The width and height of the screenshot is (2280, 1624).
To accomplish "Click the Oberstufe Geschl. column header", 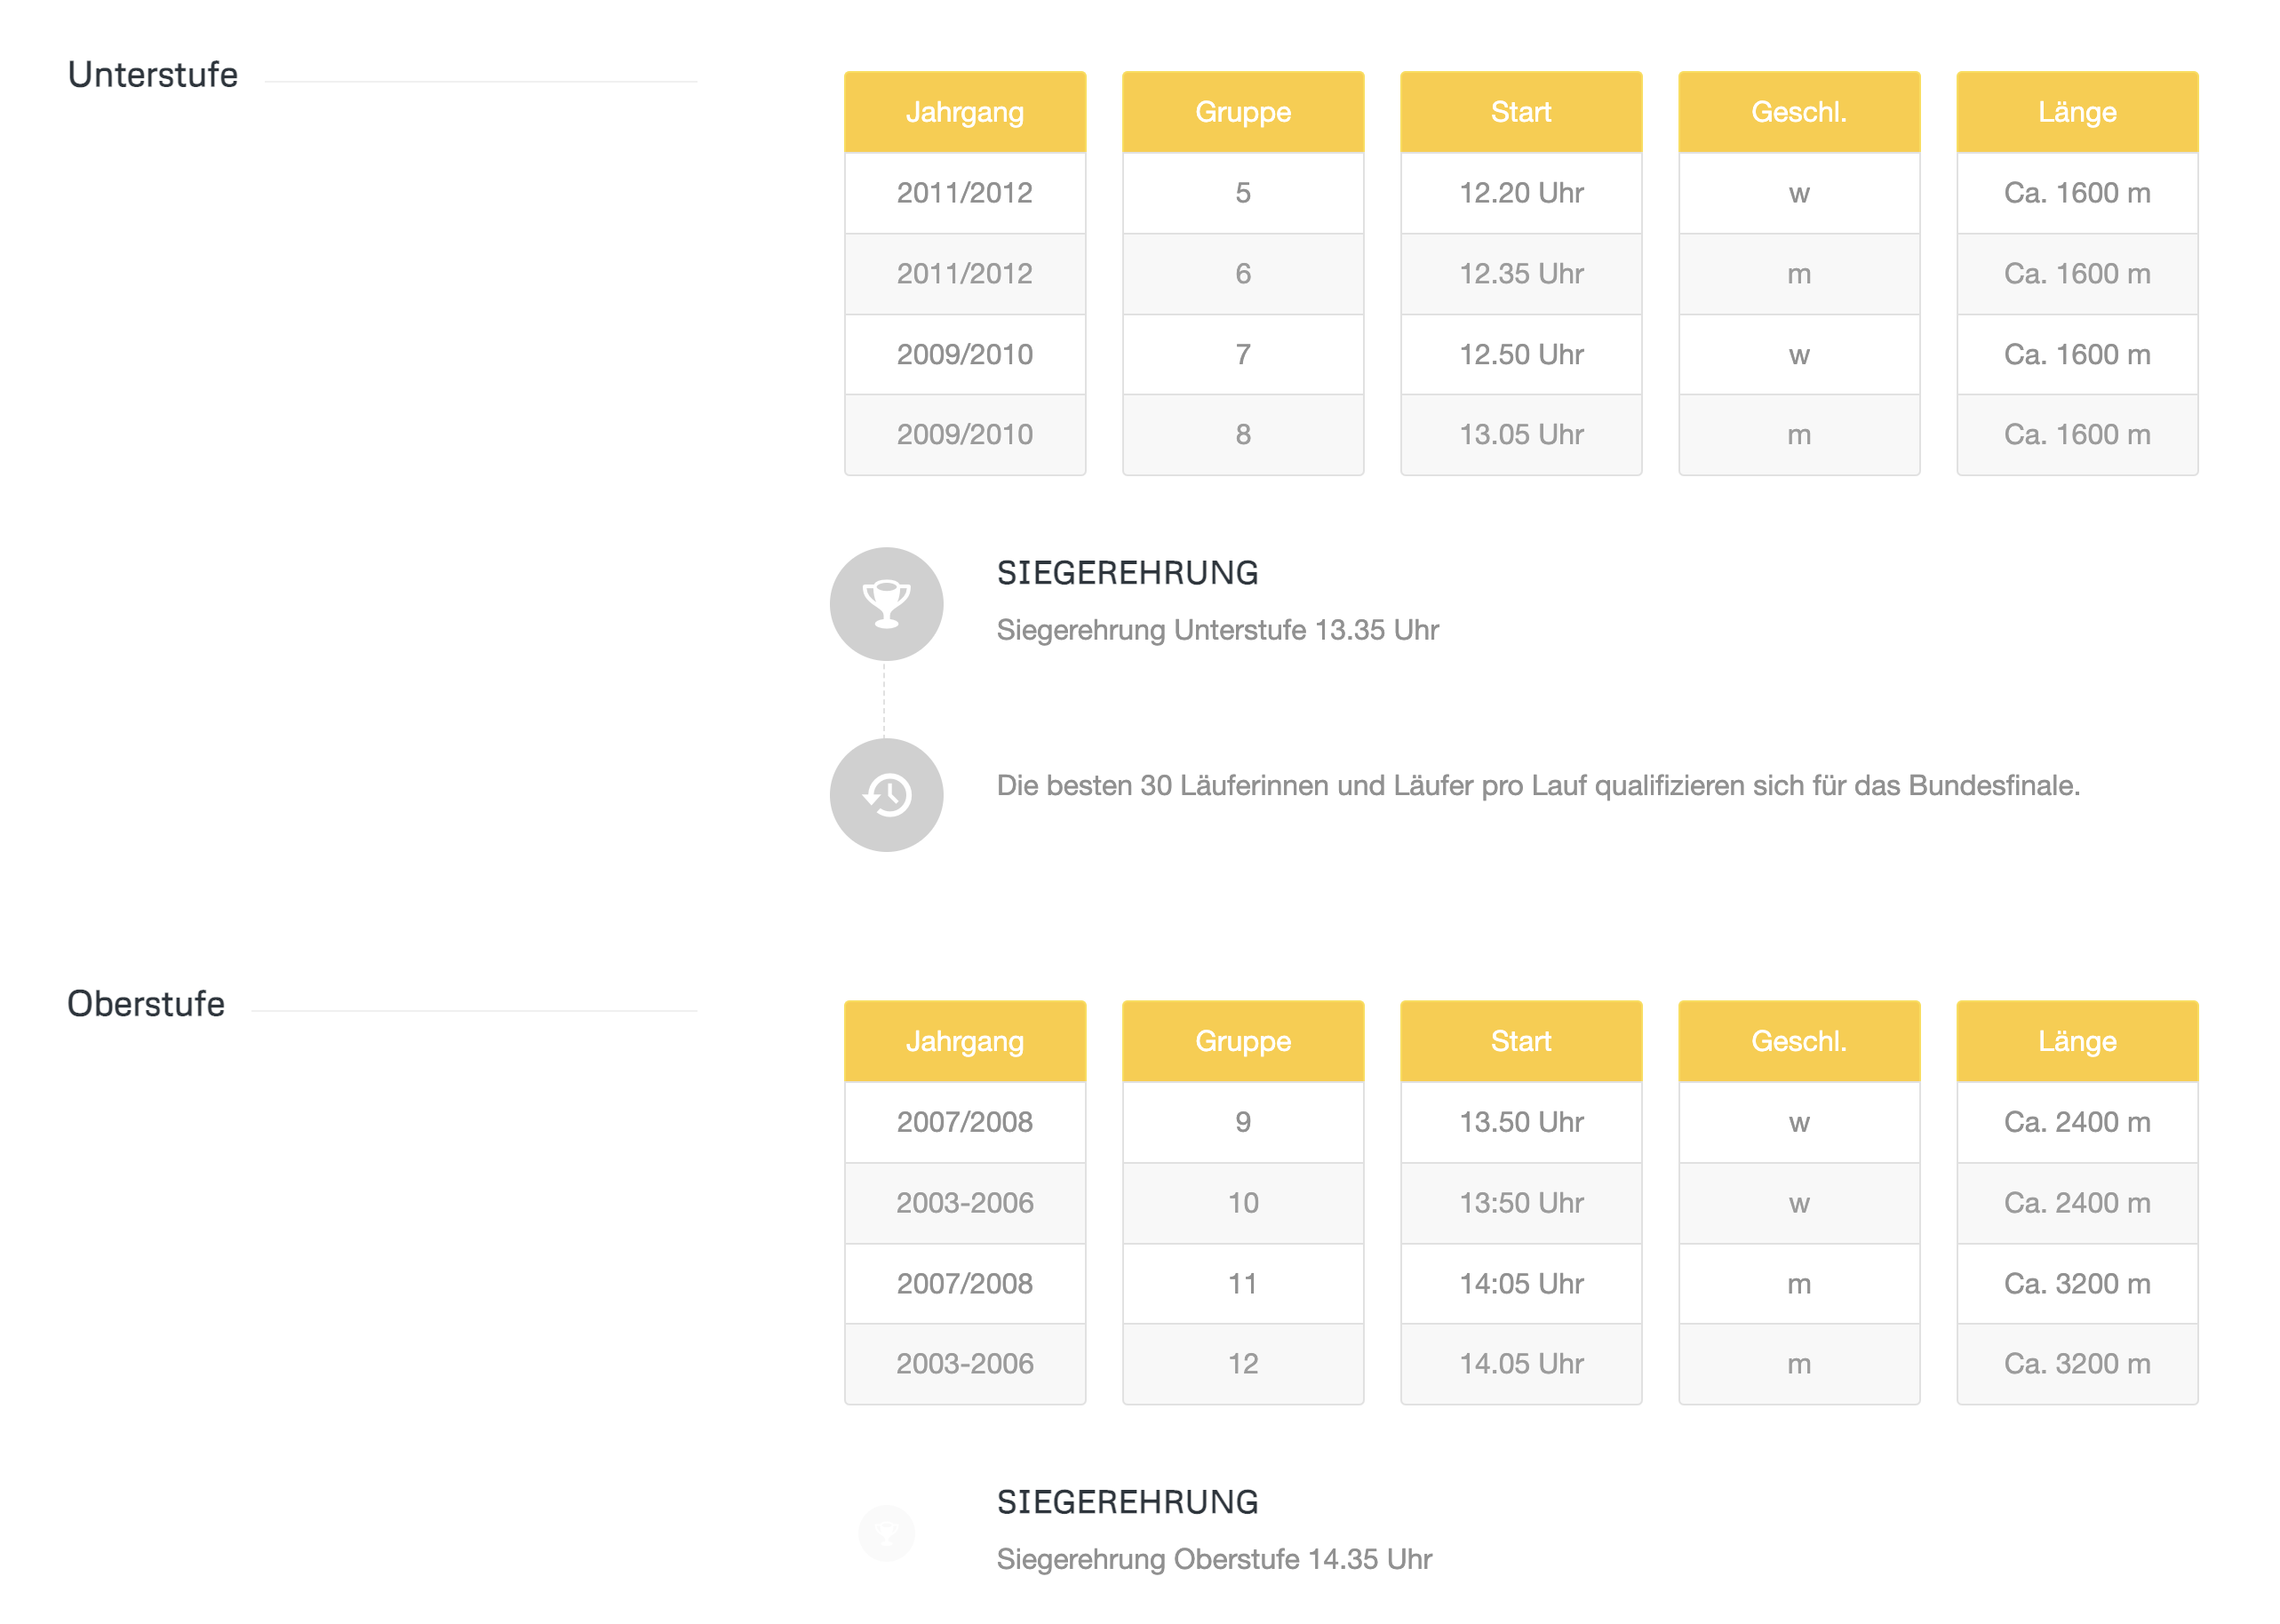I will pos(1799,1041).
